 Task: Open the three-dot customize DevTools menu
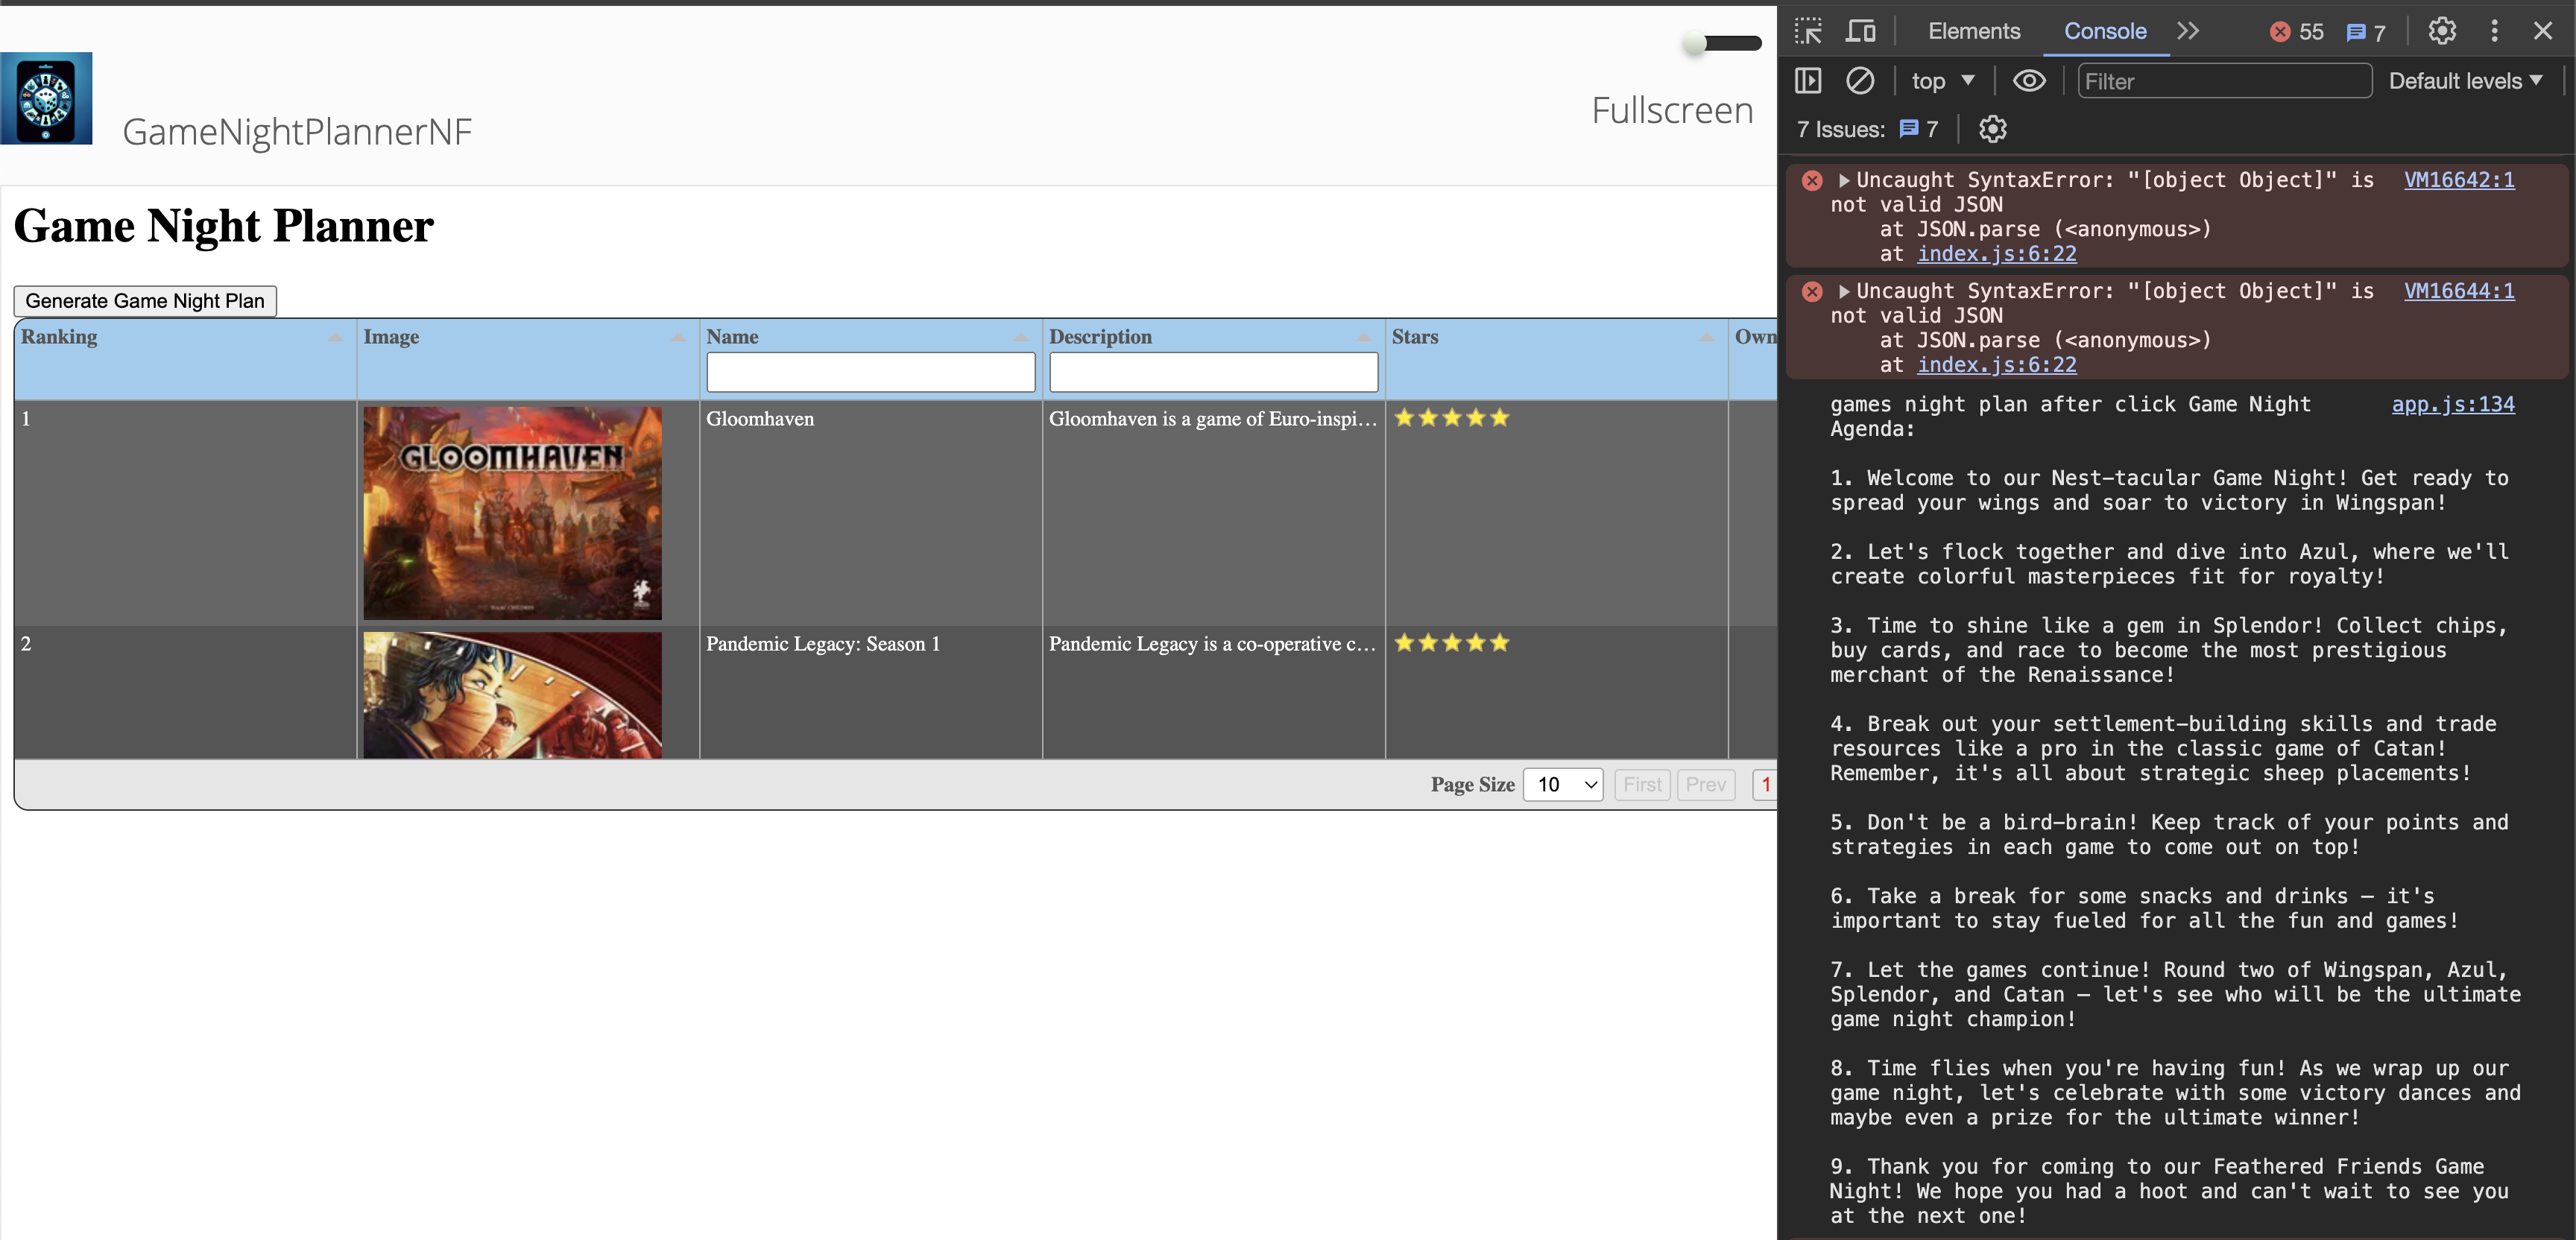tap(2494, 31)
